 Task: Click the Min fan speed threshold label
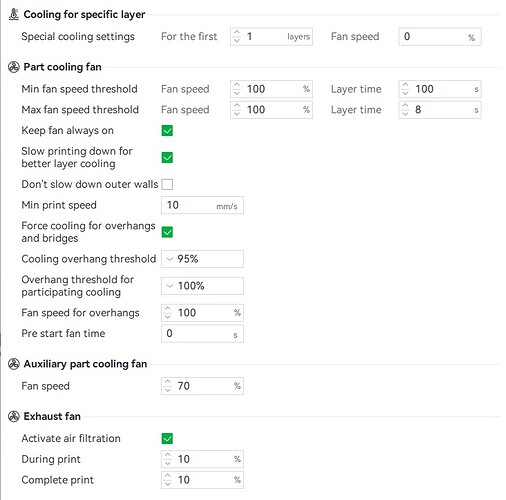coord(79,89)
